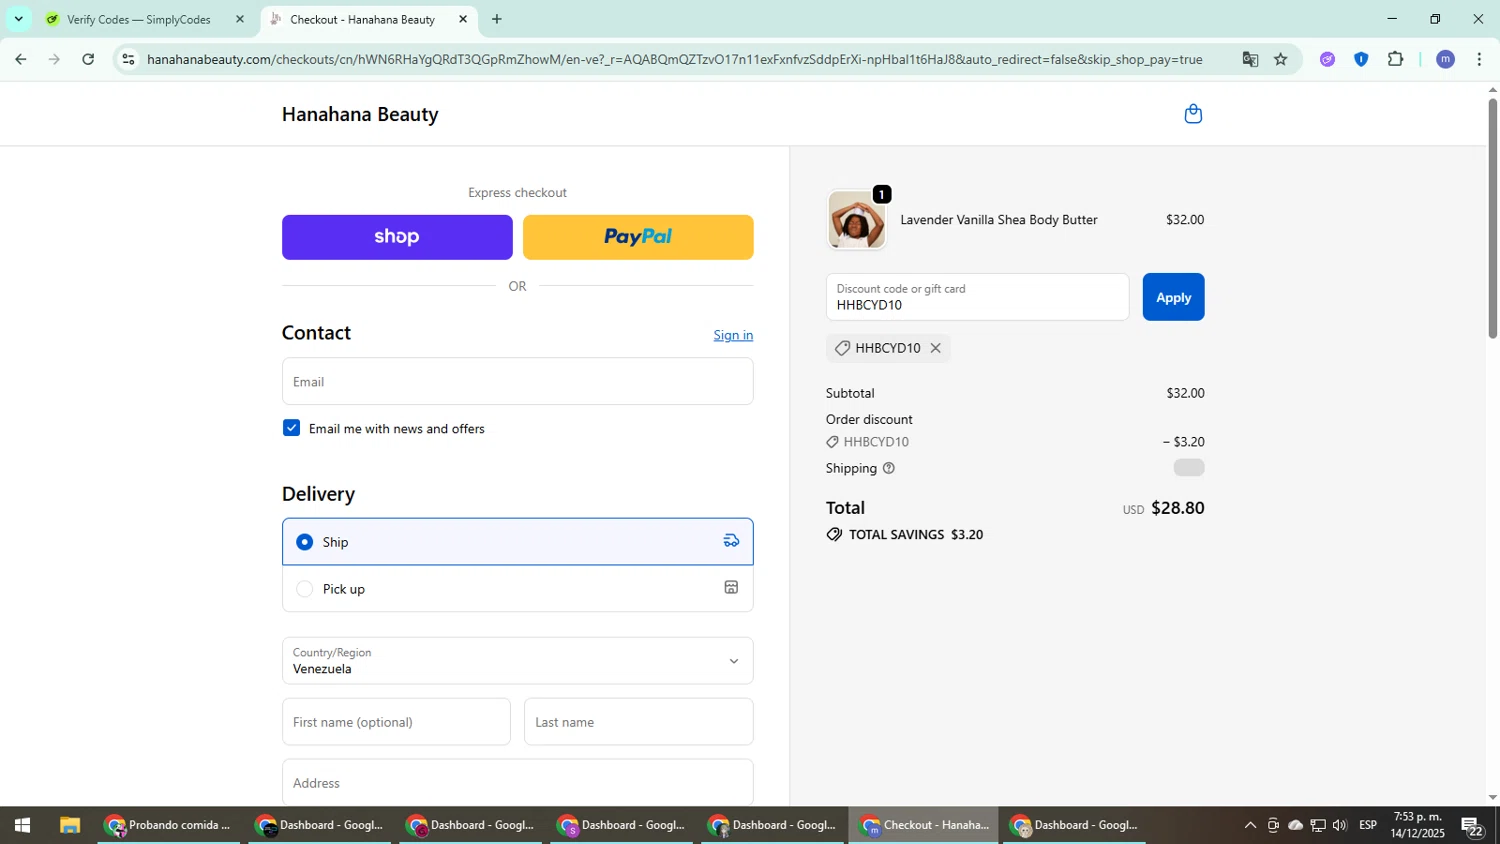The height and width of the screenshot is (844, 1500).
Task: Close the Checkout Hanahana Beauty tab
Action: (463, 19)
